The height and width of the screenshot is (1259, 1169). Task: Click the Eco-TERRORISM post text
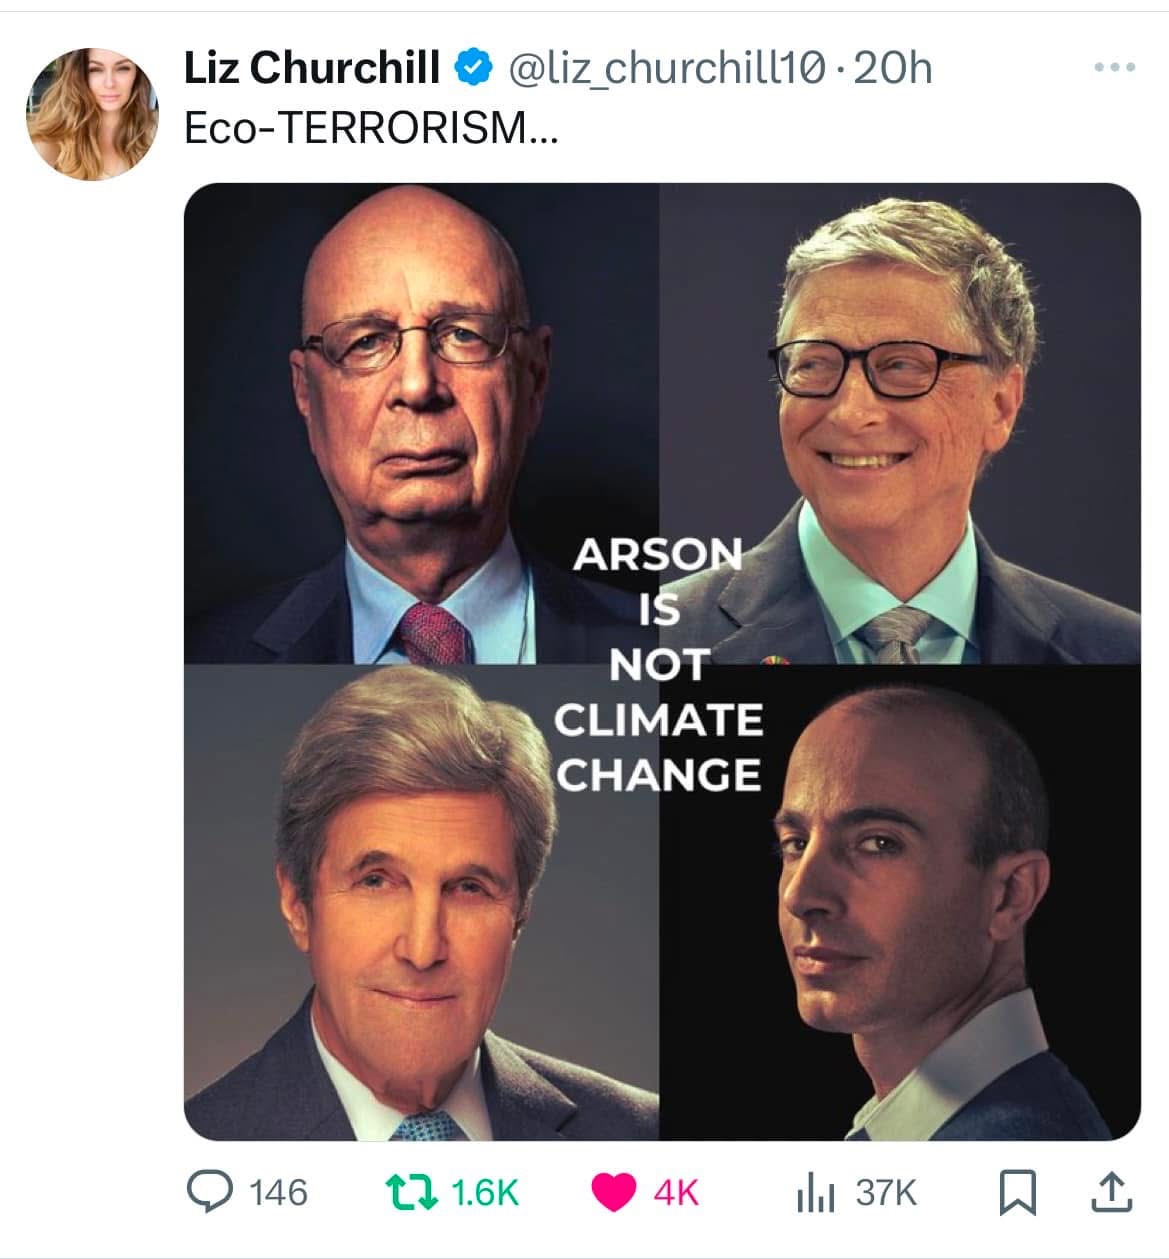[x=371, y=128]
